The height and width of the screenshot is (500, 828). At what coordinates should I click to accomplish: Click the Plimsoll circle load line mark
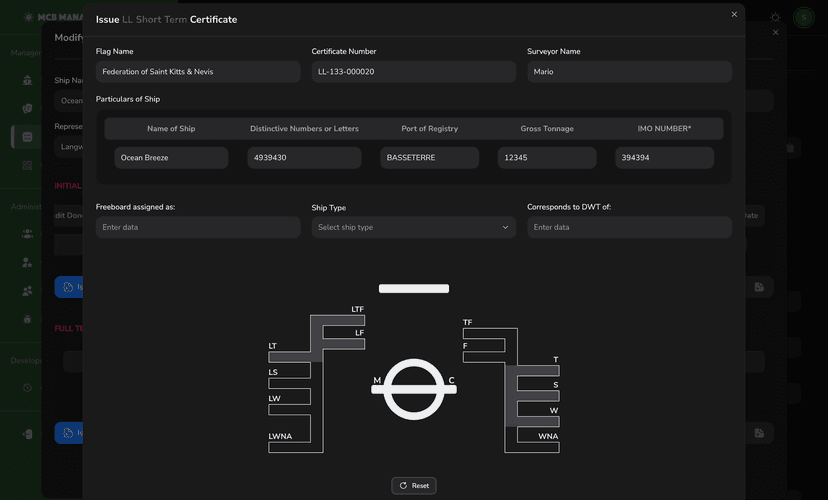tap(414, 389)
